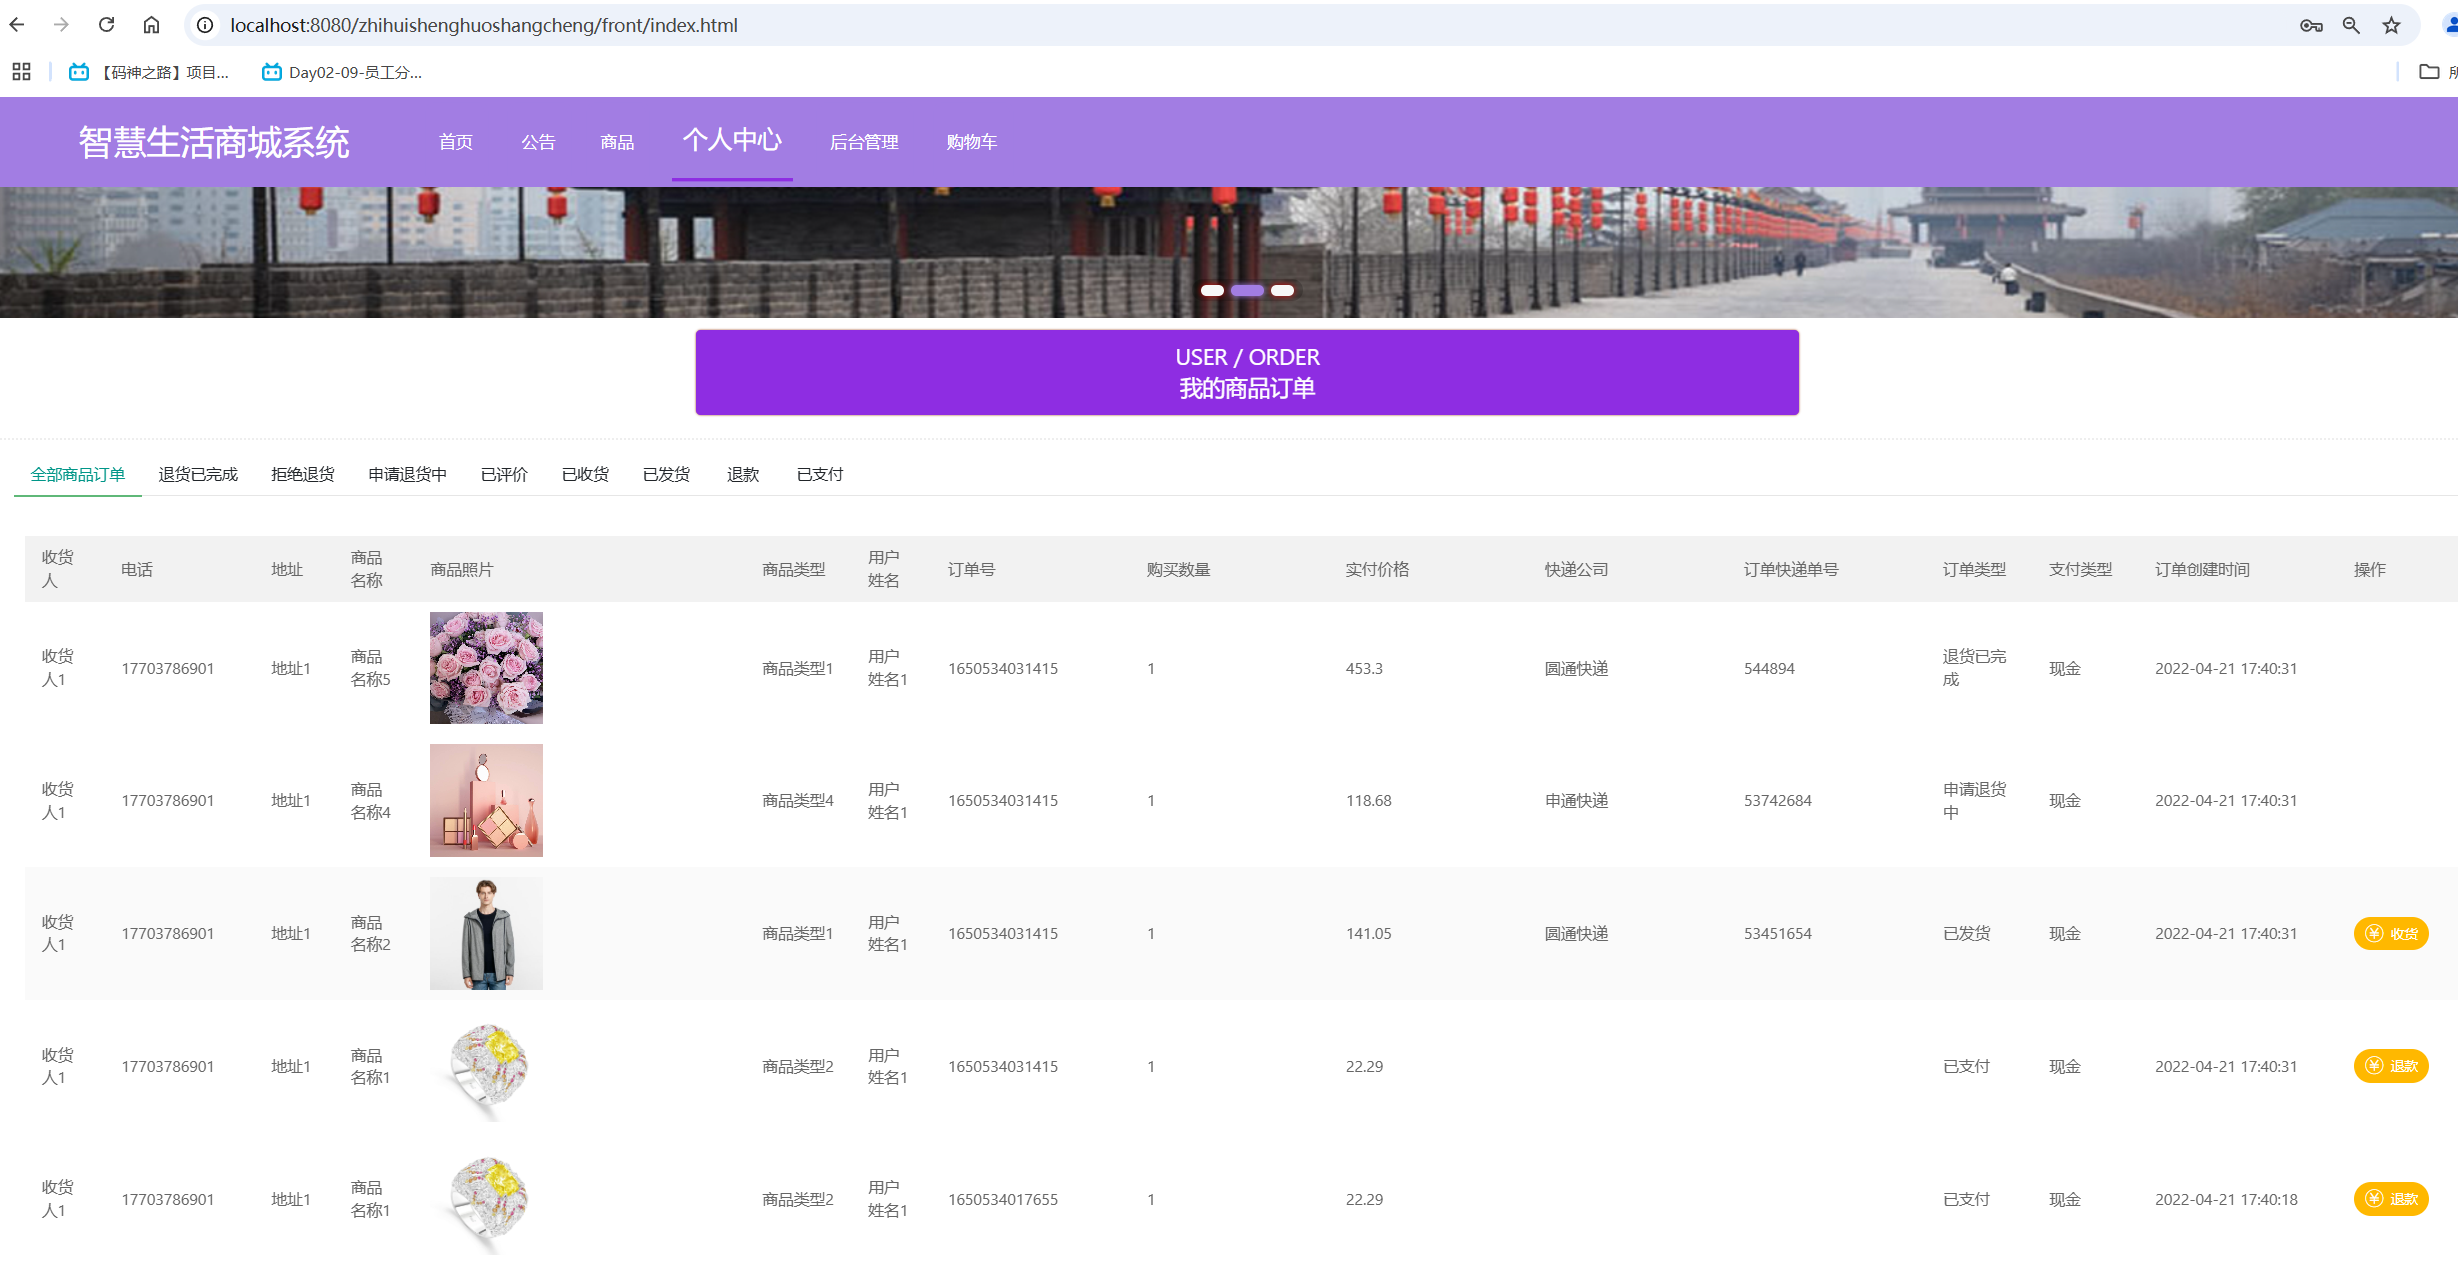Screen dimensions: 2458x1282
Task: Click the tracking number 544894
Action: (1769, 668)
